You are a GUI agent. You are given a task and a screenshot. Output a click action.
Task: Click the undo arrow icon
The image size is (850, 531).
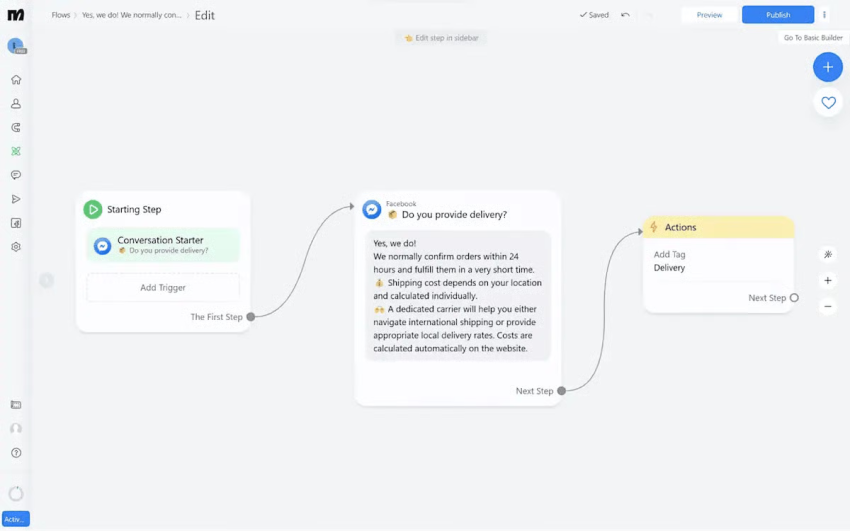(625, 15)
